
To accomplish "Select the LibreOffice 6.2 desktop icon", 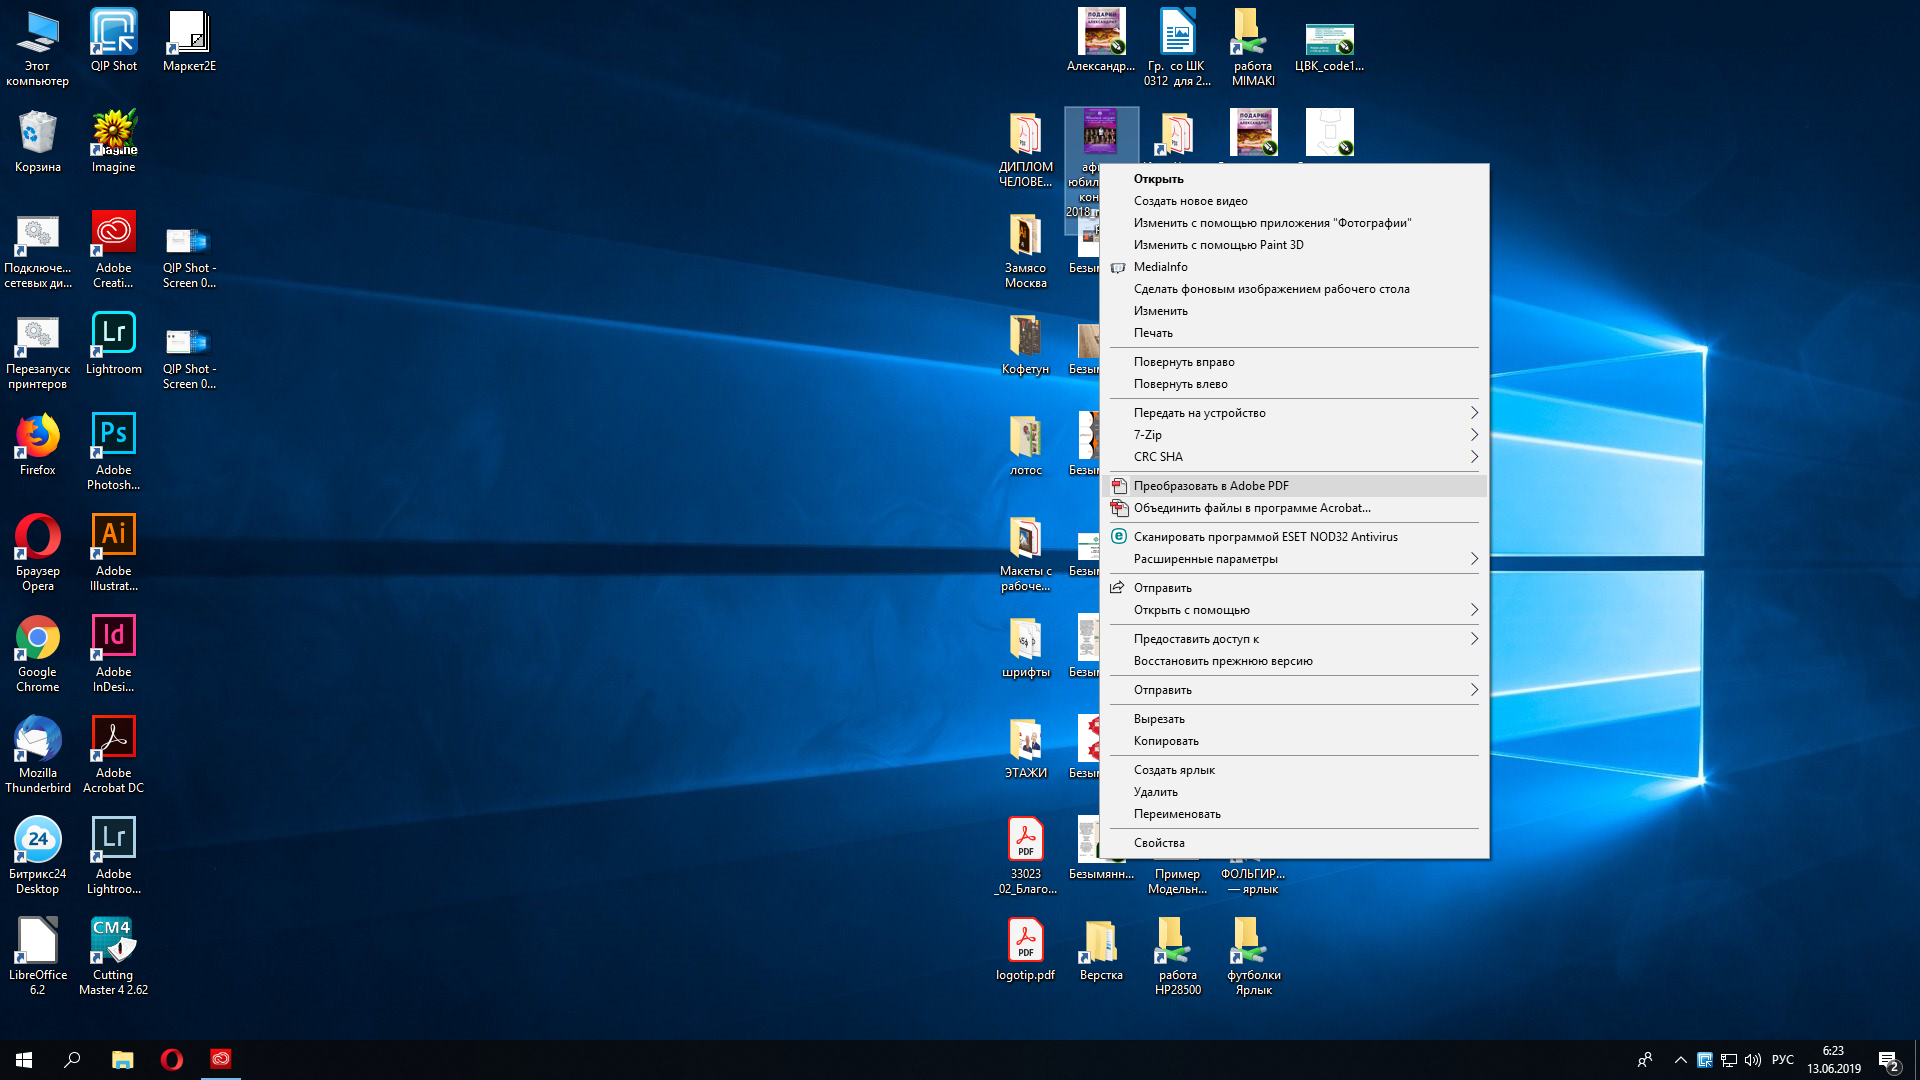I will (x=37, y=957).
